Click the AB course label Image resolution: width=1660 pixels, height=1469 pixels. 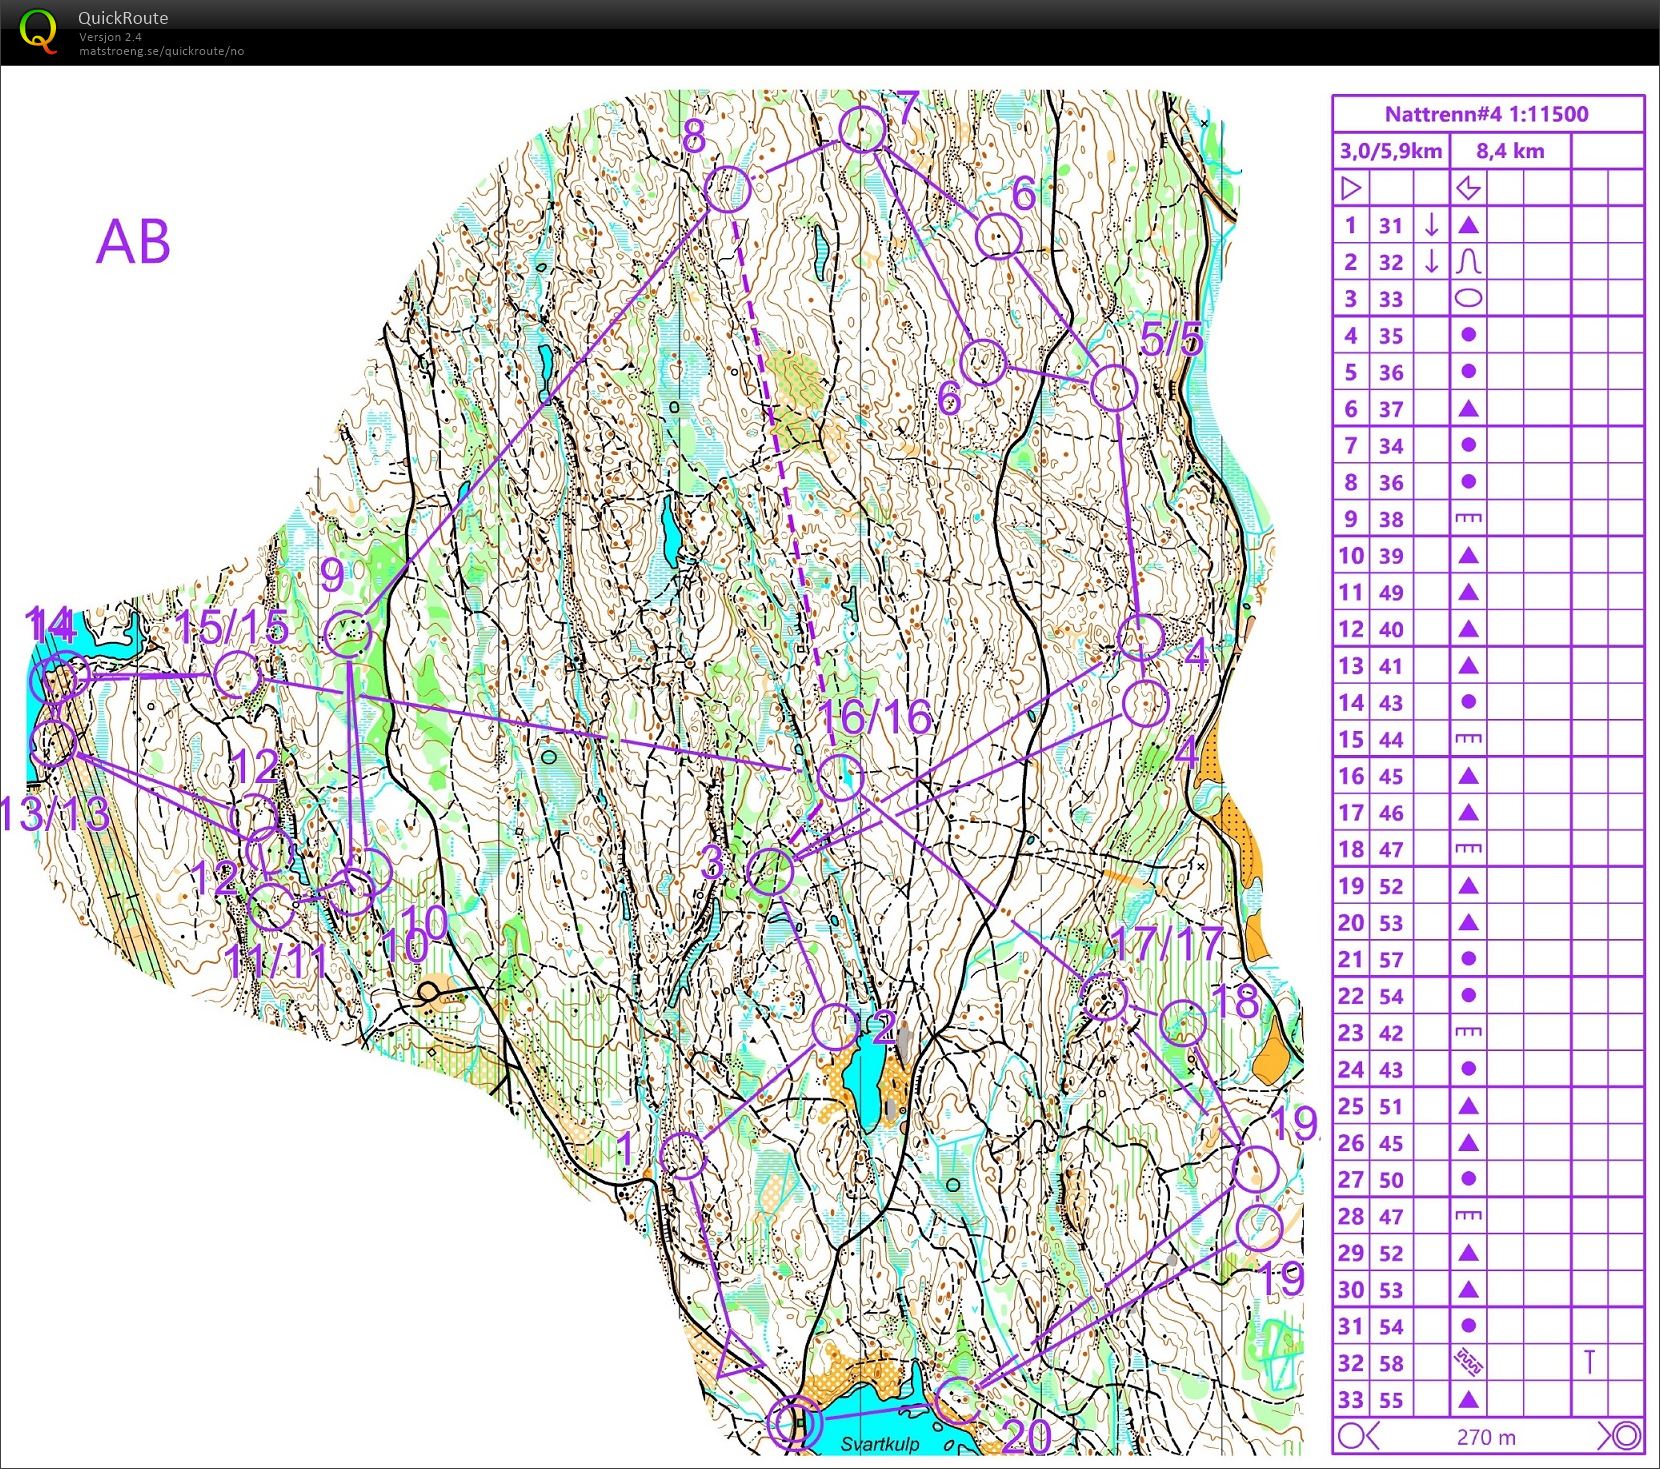click(133, 241)
